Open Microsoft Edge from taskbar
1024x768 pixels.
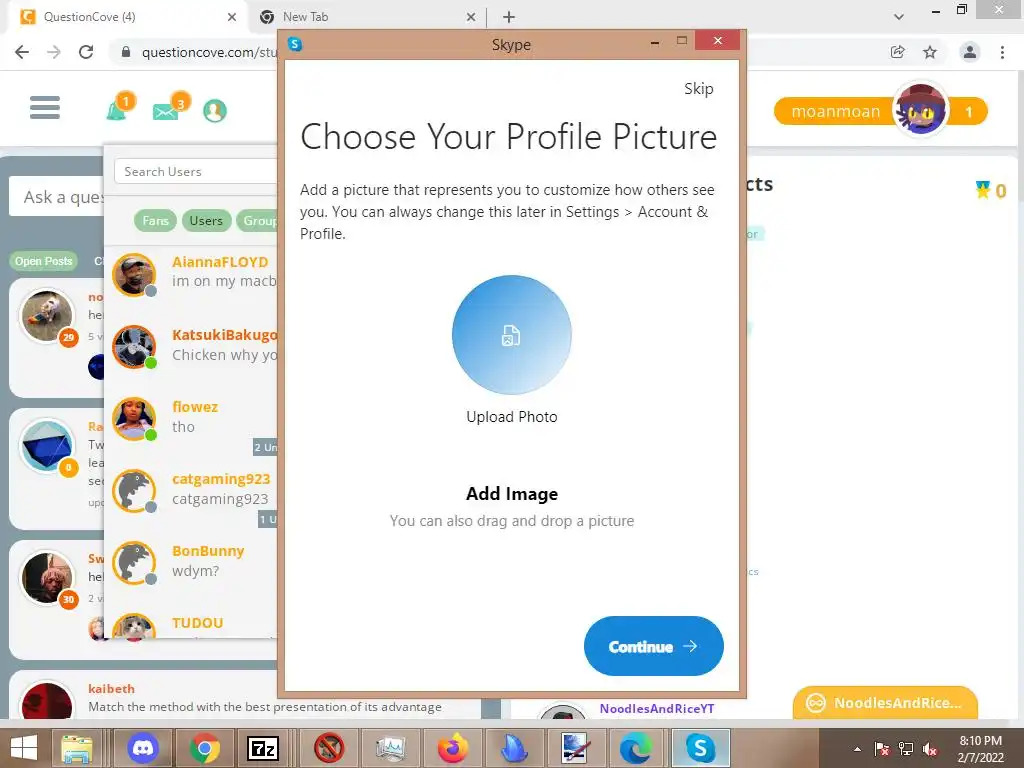pyautogui.click(x=636, y=748)
